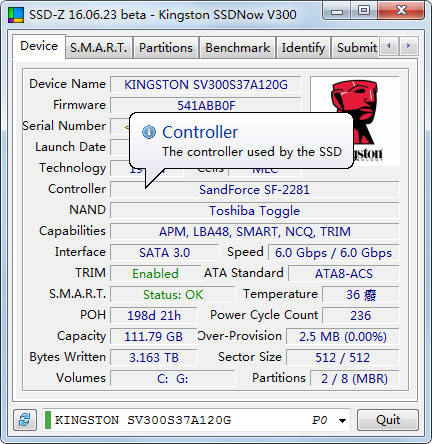Click the Firmware value 541ABB0F
The height and width of the screenshot is (444, 432).
click(206, 106)
